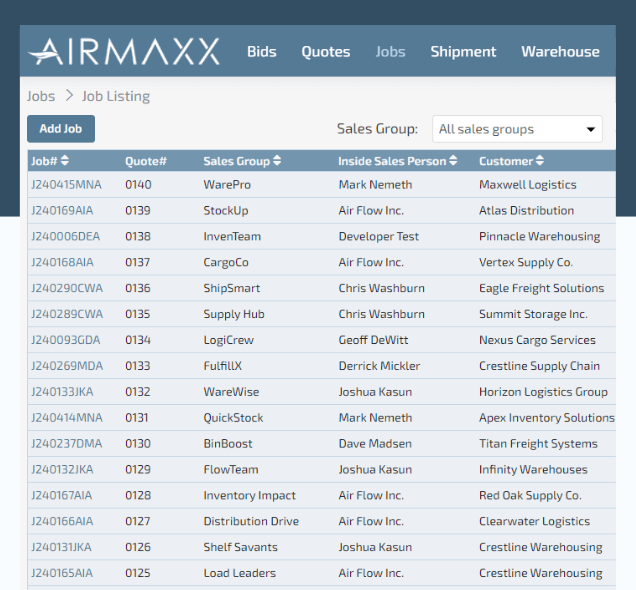
Task: Sort by the Job# column arrows
Action: [66, 161]
